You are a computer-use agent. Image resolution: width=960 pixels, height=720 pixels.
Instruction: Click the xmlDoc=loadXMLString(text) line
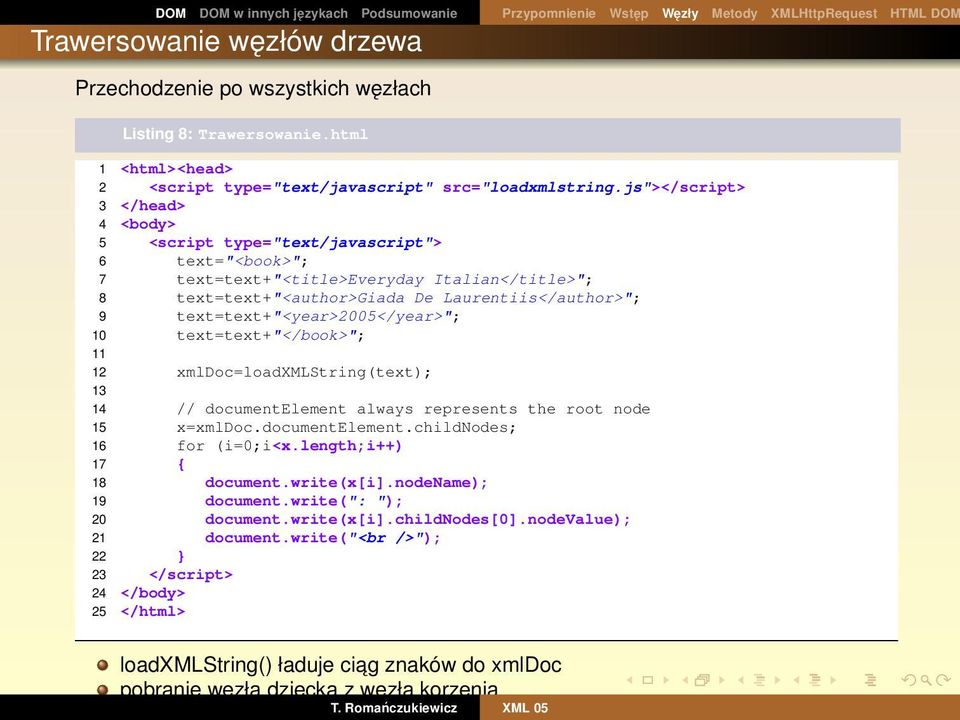tap(304, 372)
